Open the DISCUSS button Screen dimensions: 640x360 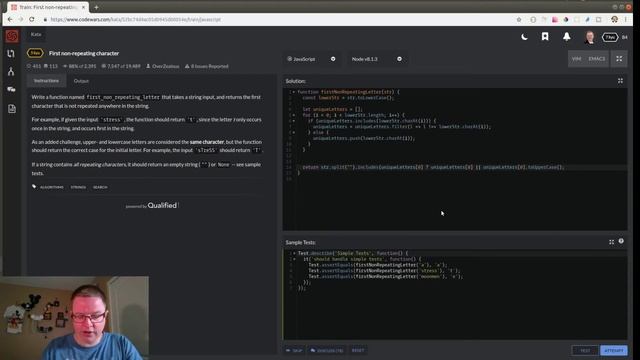click(x=327, y=350)
